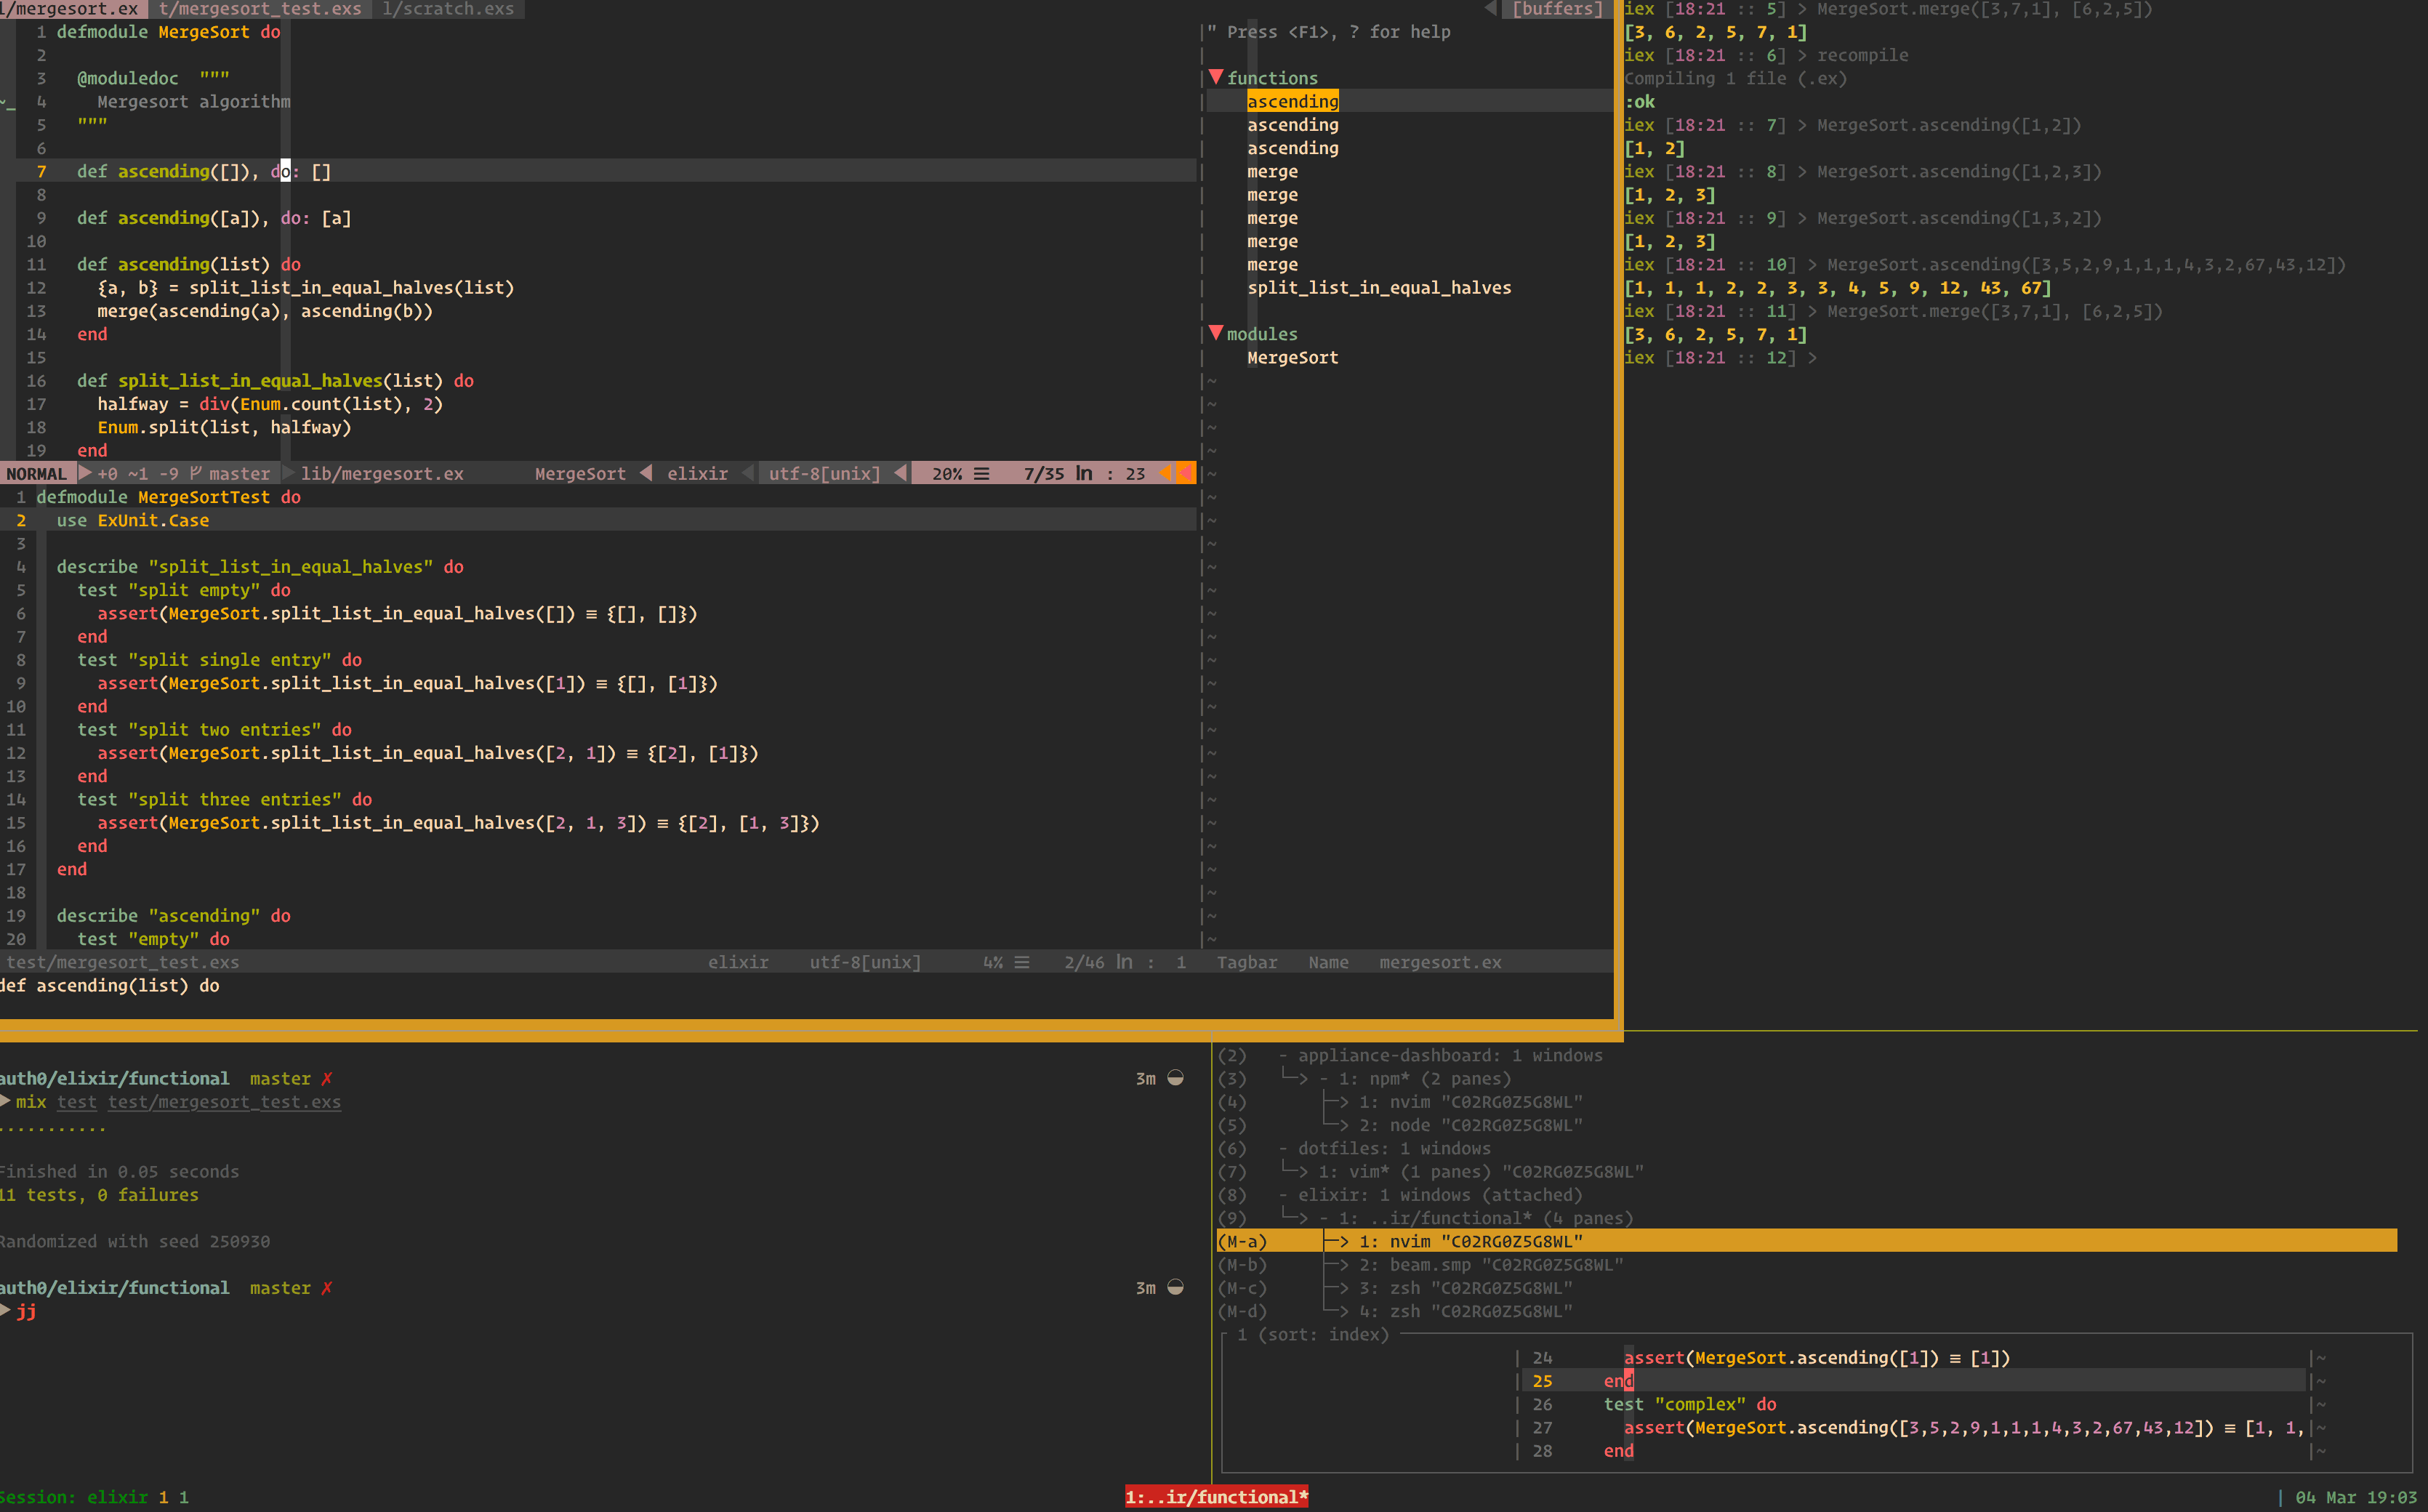Switch to the t/mergesort_test.exs buffer tab

pos(260,9)
